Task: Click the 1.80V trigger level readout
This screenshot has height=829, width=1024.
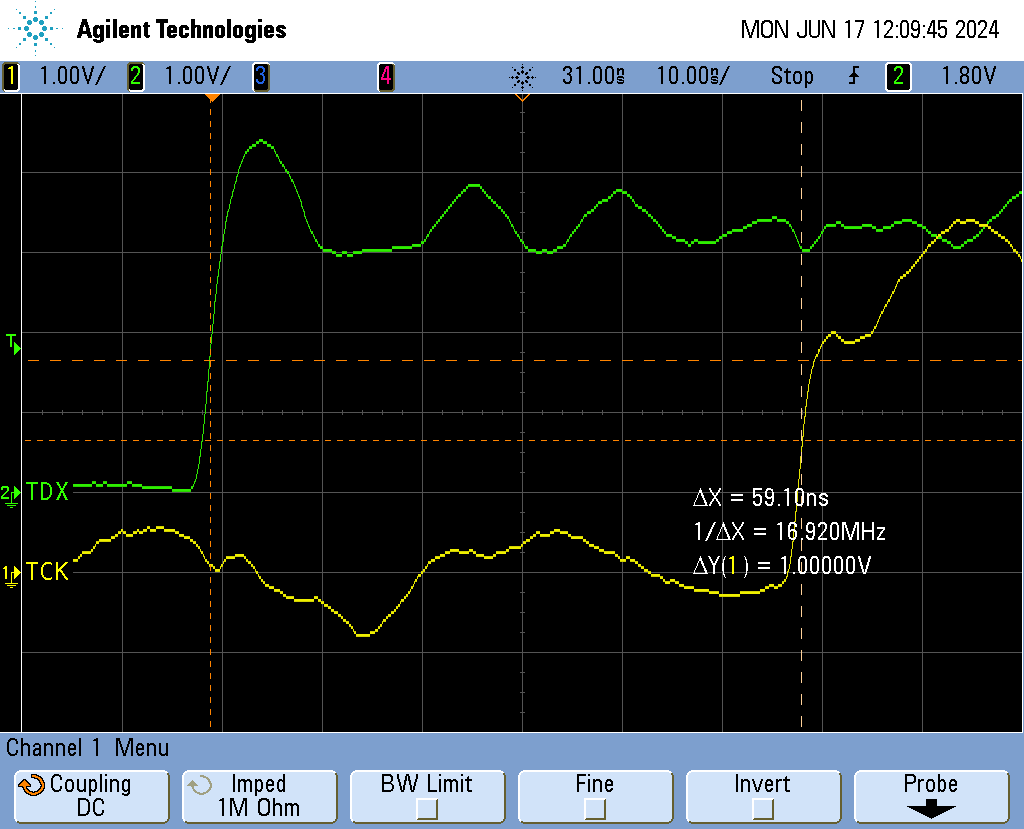Action: (x=968, y=76)
